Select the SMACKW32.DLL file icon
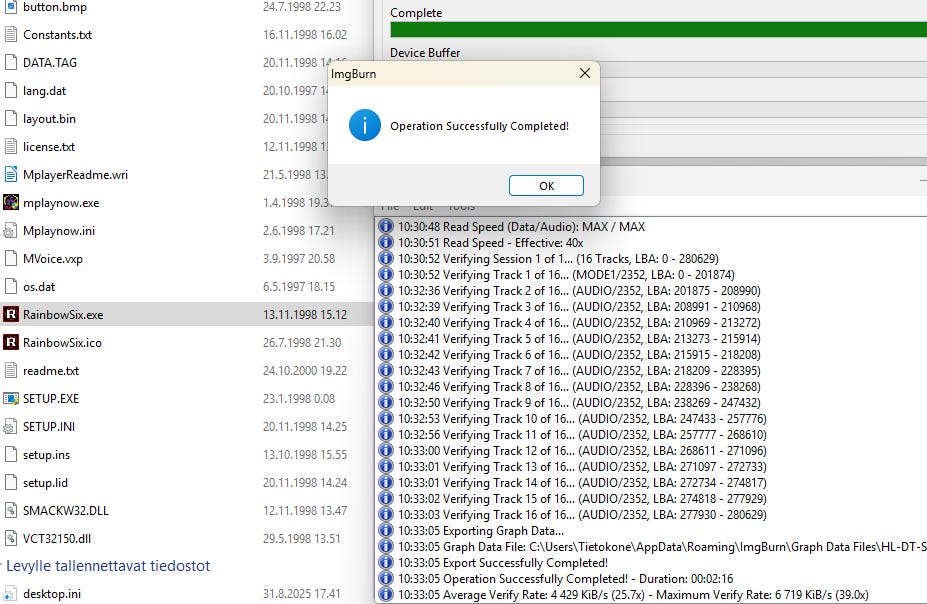 click(10, 510)
